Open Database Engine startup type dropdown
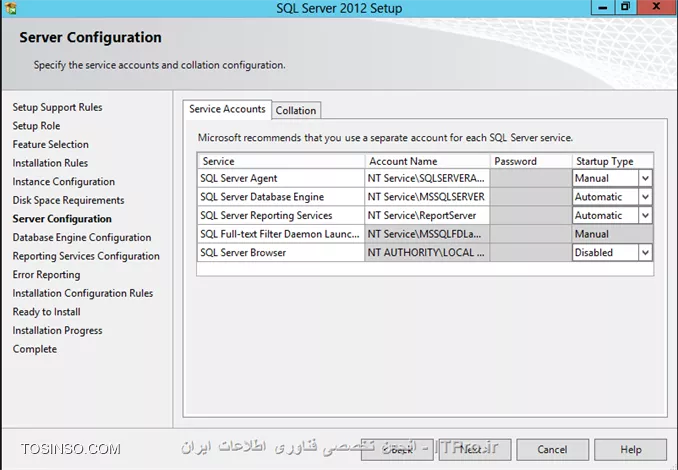This screenshot has width=678, height=470. 645,197
